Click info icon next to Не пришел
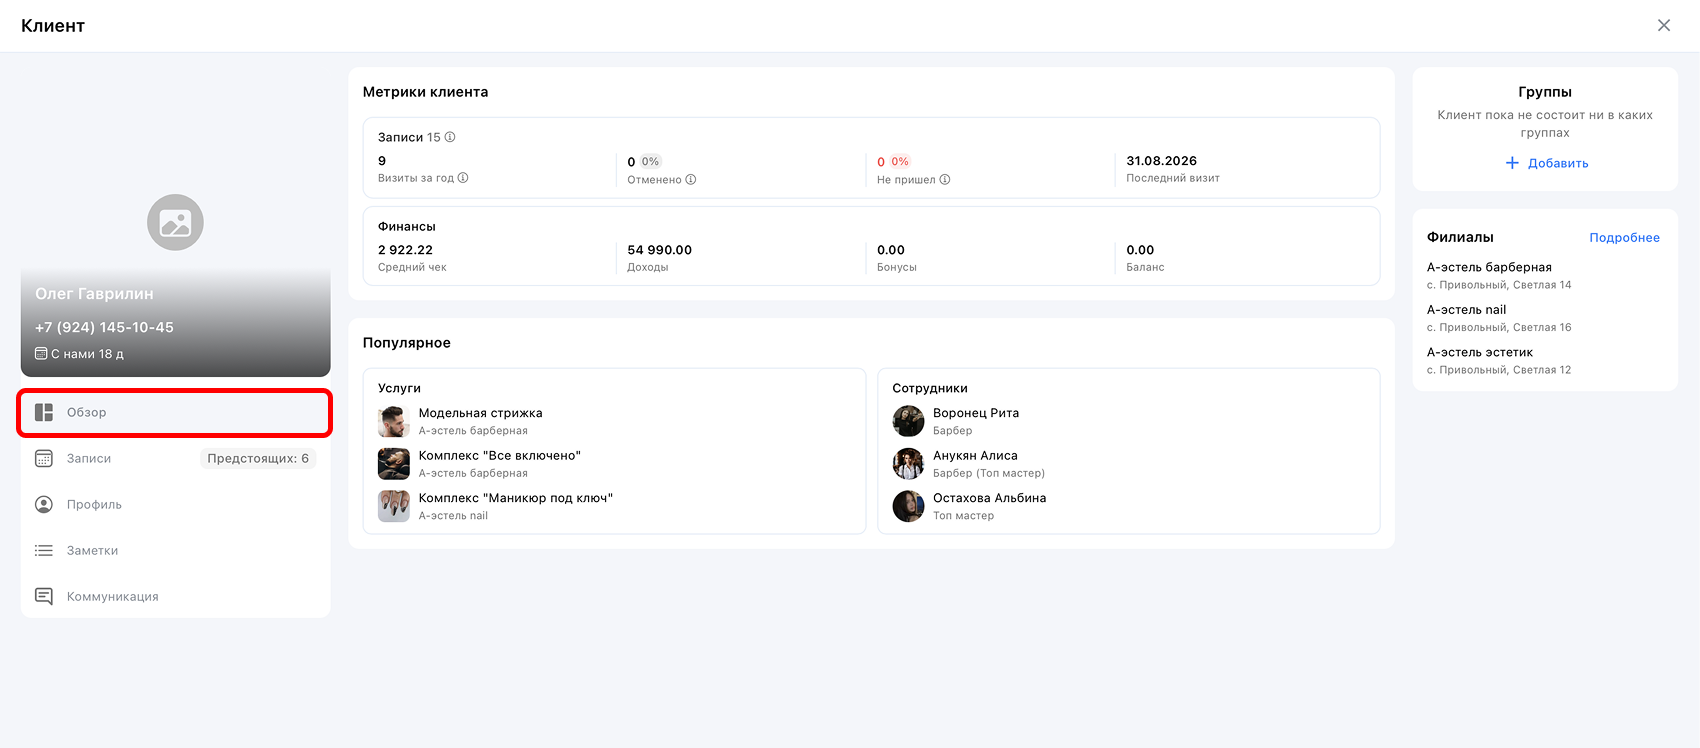Screen dimensions: 1700x748 945,180
